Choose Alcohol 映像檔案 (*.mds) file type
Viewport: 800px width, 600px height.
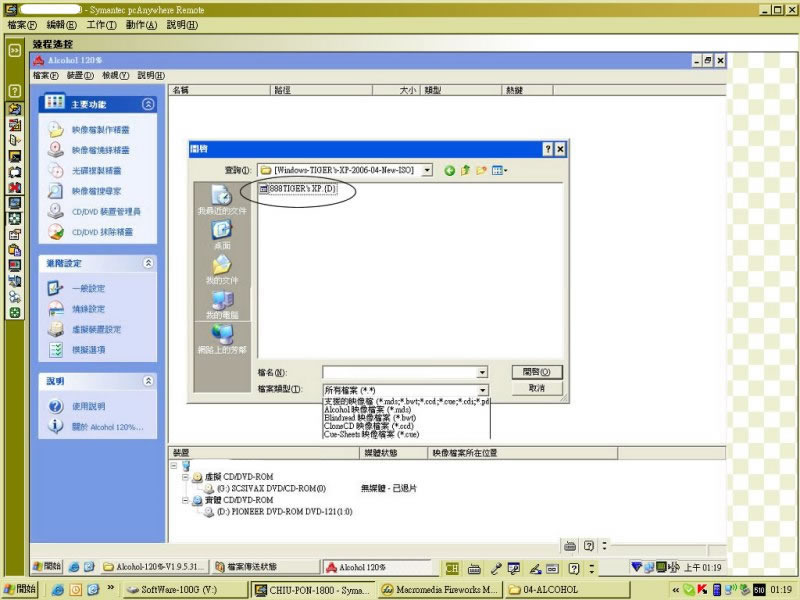coord(367,410)
